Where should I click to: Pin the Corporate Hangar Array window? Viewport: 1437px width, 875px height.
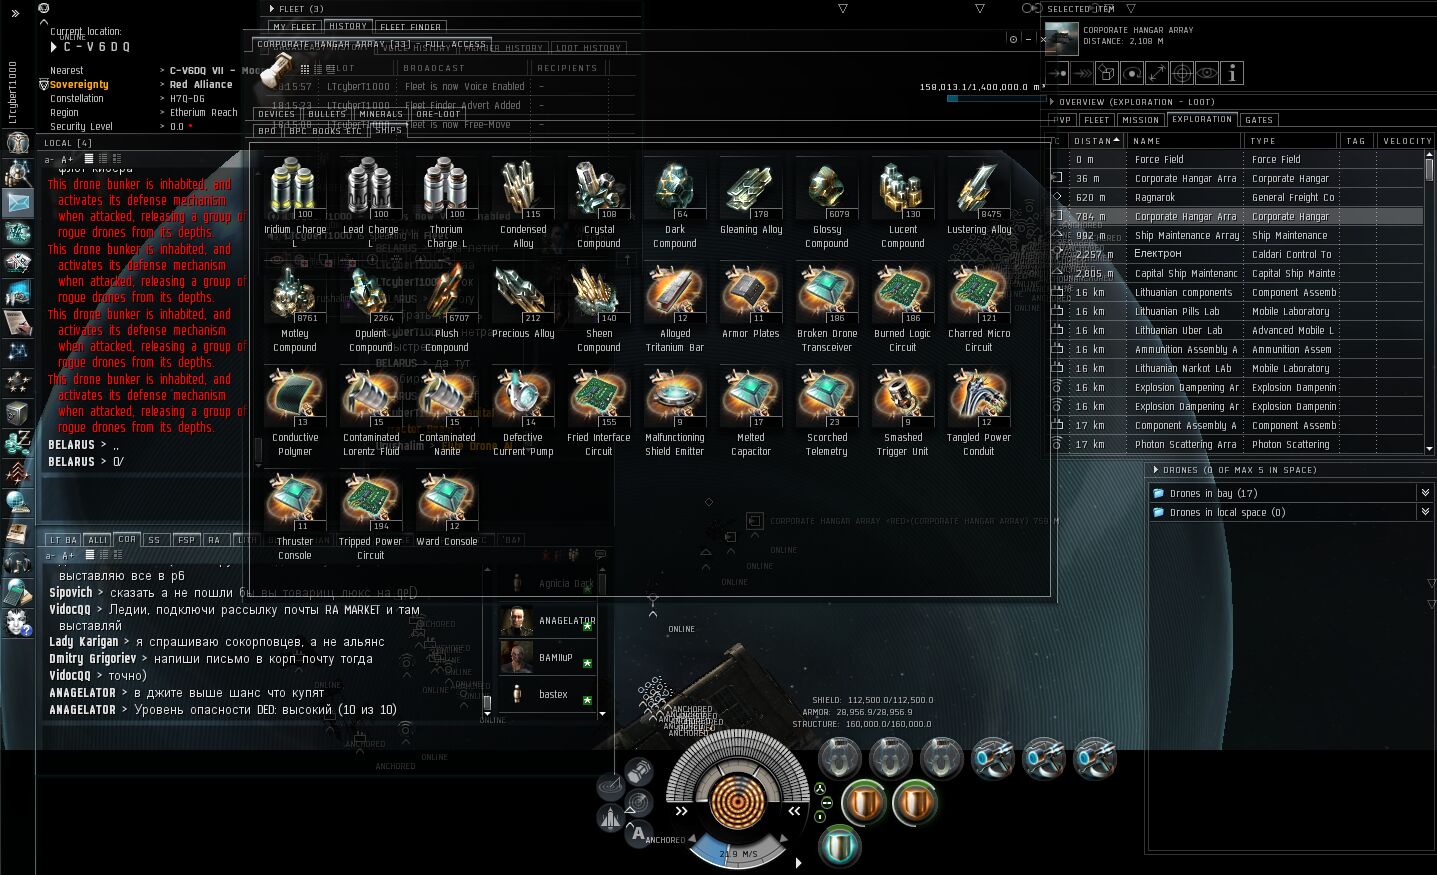1013,40
